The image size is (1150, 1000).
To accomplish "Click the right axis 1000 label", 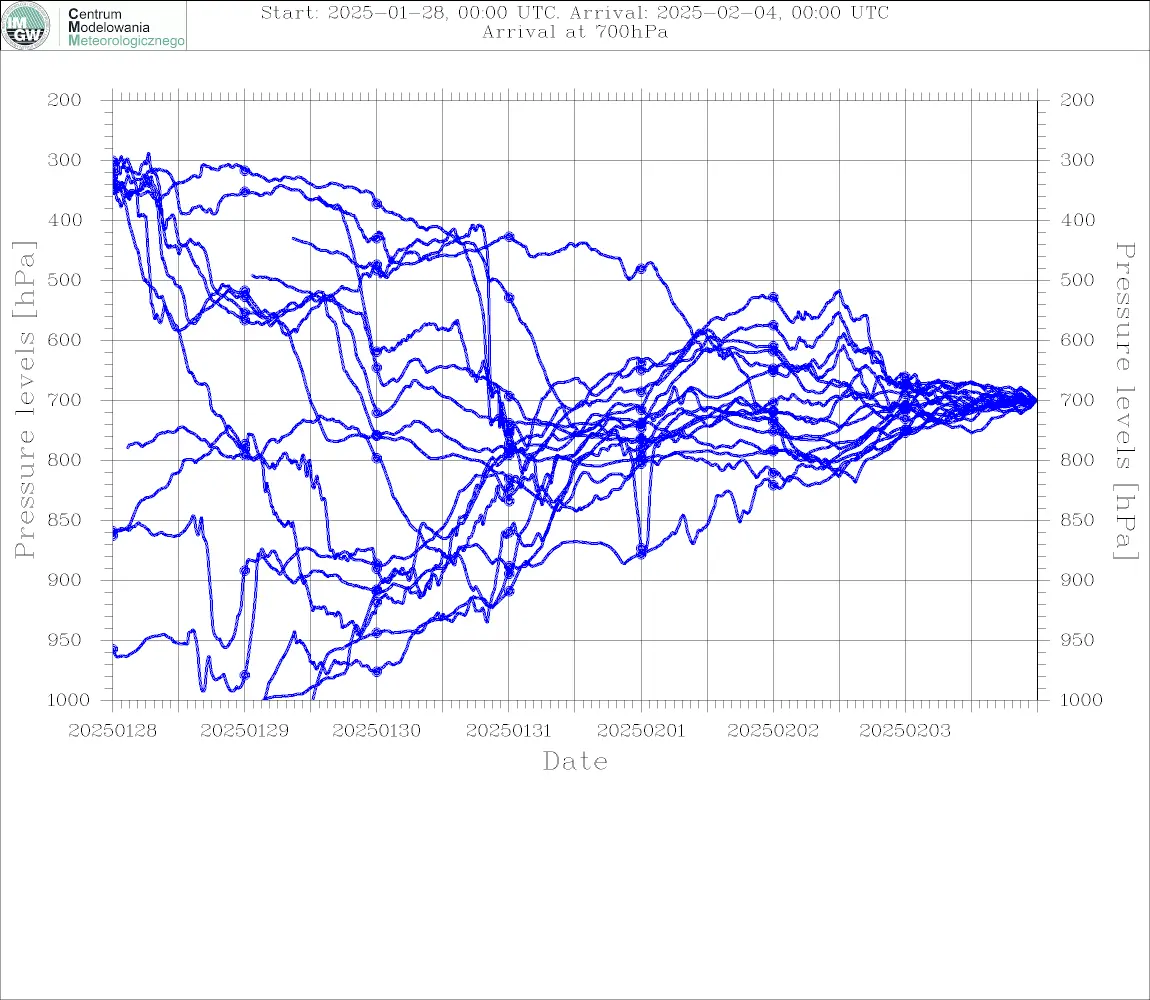I will click(1081, 700).
